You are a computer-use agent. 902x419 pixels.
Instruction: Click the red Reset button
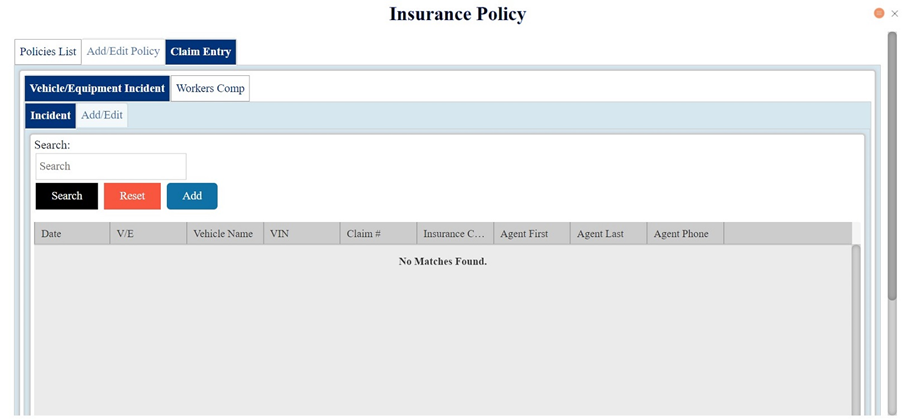[x=132, y=196]
